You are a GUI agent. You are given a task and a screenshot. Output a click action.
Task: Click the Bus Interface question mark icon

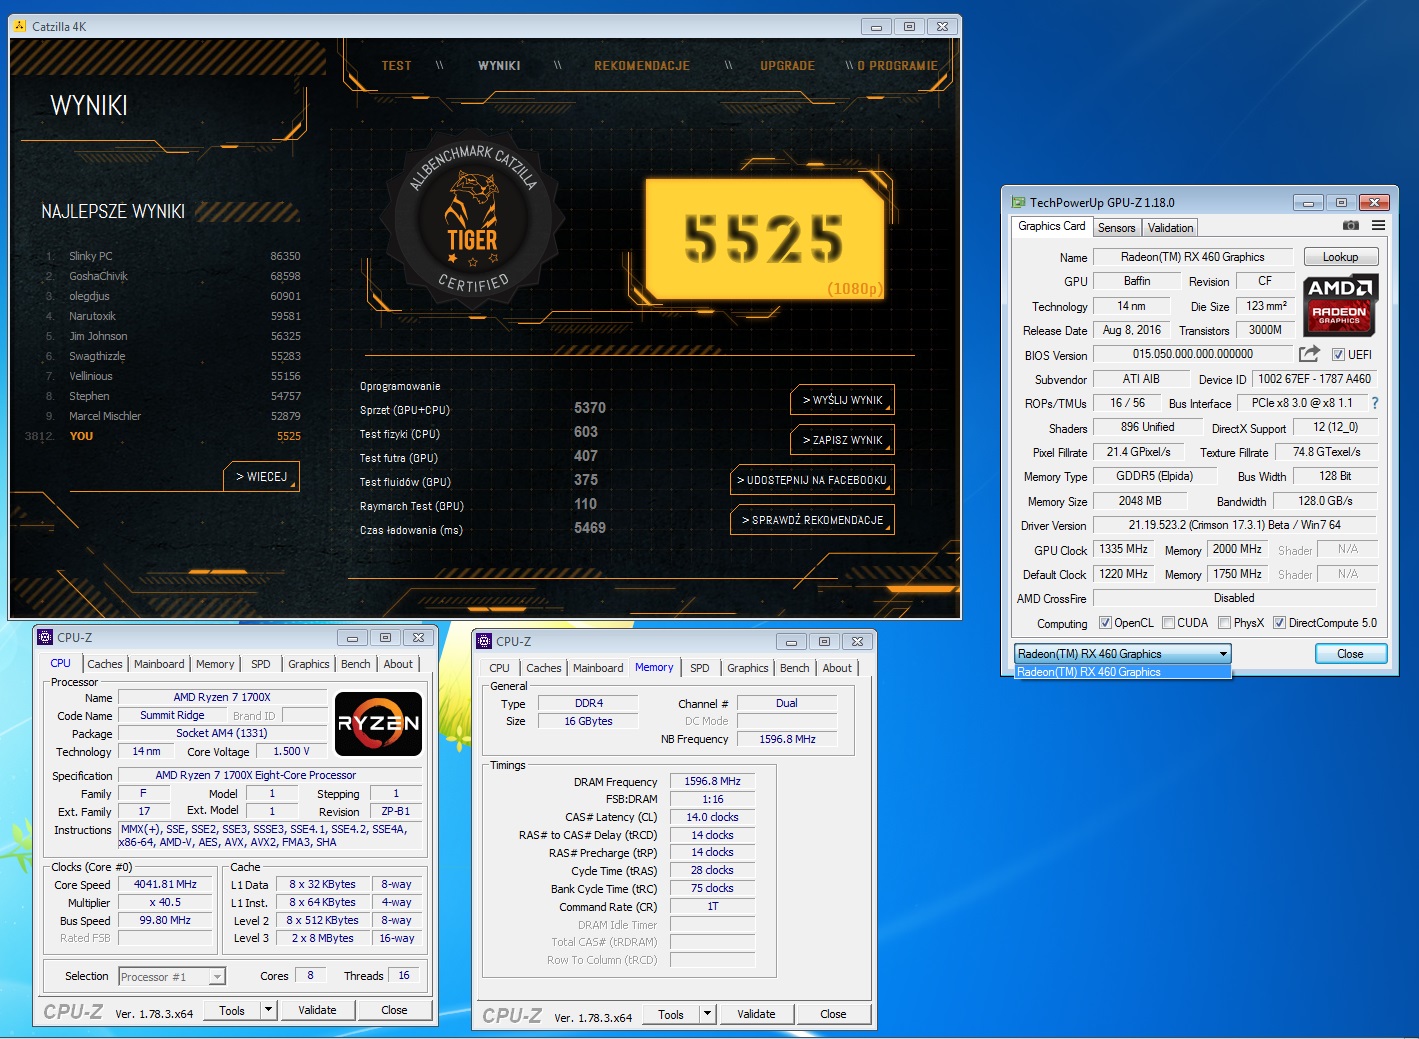pyautogui.click(x=1375, y=403)
